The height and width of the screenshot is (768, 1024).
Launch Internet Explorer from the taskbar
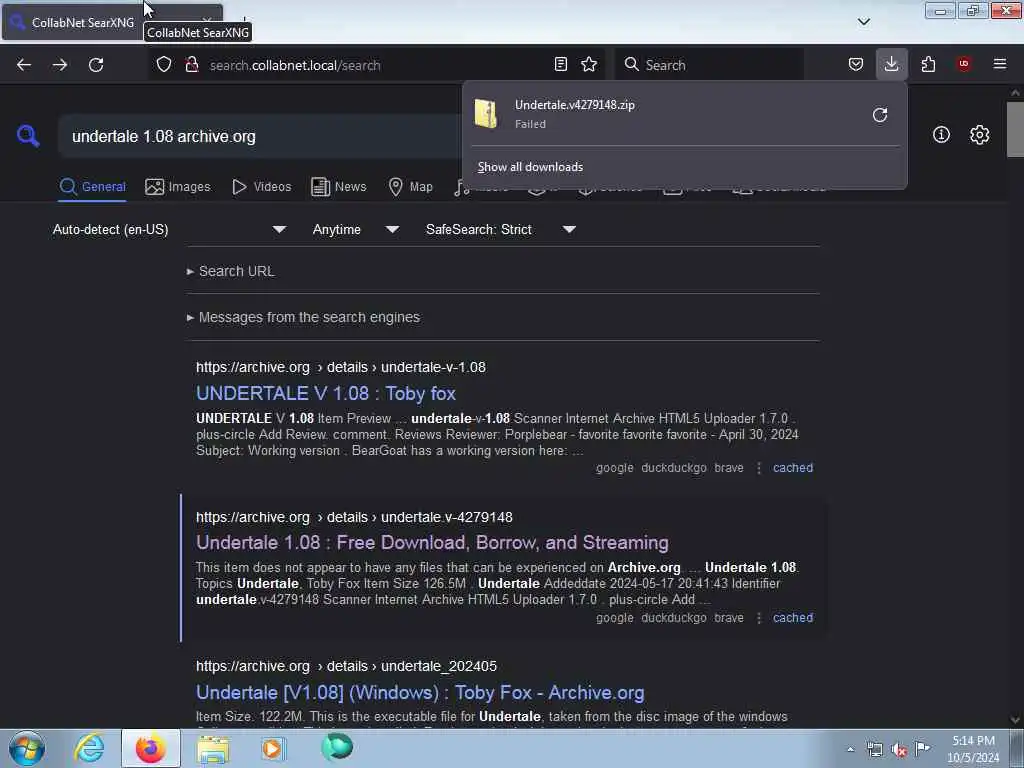89,748
